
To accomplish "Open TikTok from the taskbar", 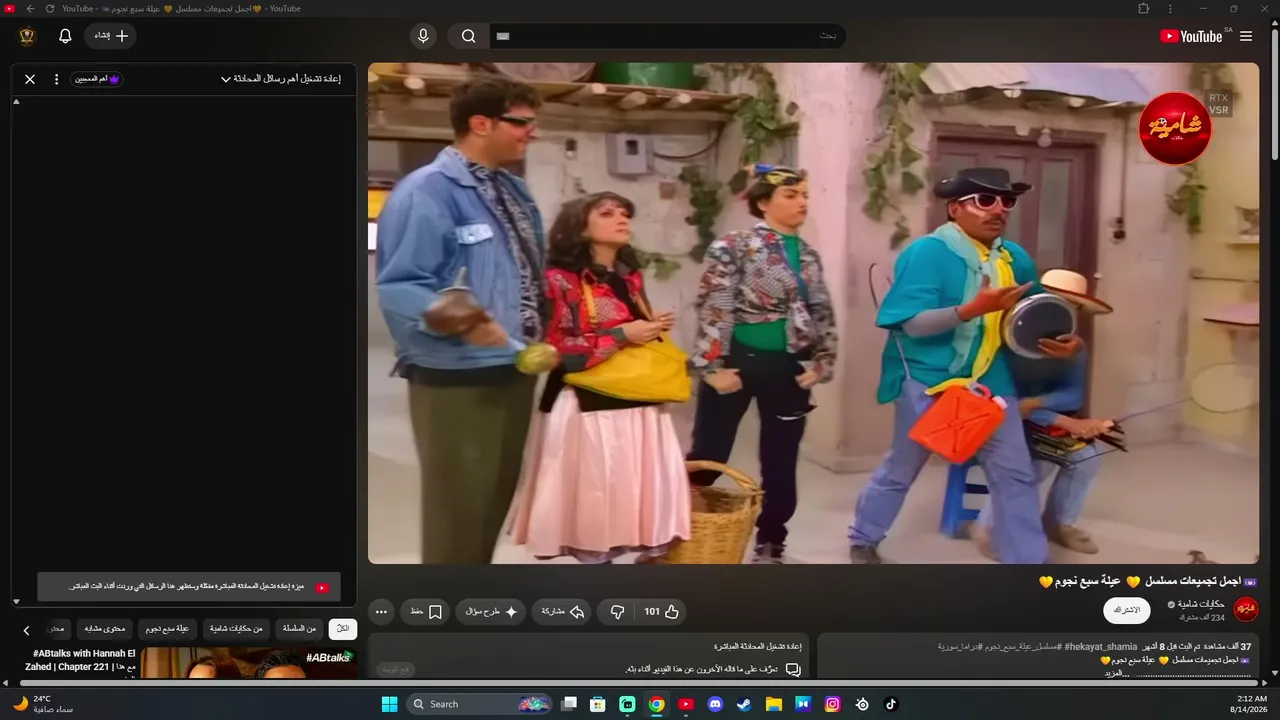I will click(891, 704).
